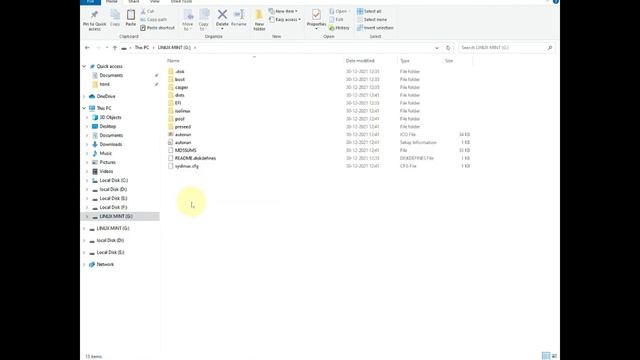This screenshot has width=640, height=360.
Task: Open address bar history dropdown
Action: (437, 48)
